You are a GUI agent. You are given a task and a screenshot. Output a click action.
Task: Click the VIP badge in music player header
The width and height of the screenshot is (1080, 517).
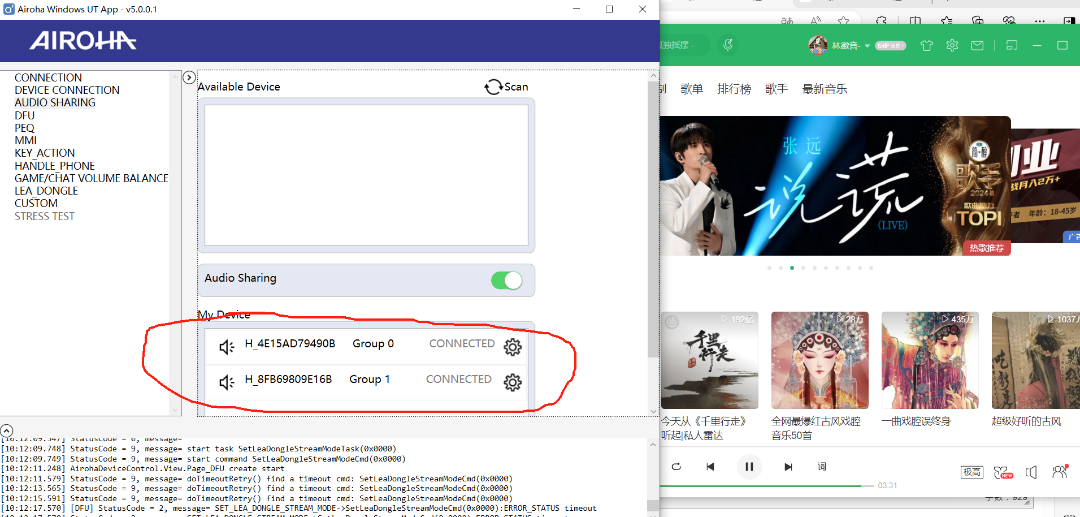click(x=889, y=45)
